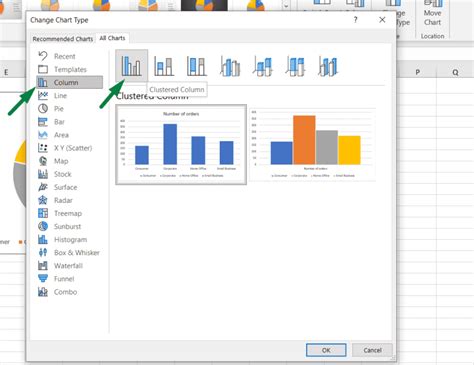Expand the chart styles gallery dropdown arrow
The height and width of the screenshot is (365, 474).
[x=286, y=6]
